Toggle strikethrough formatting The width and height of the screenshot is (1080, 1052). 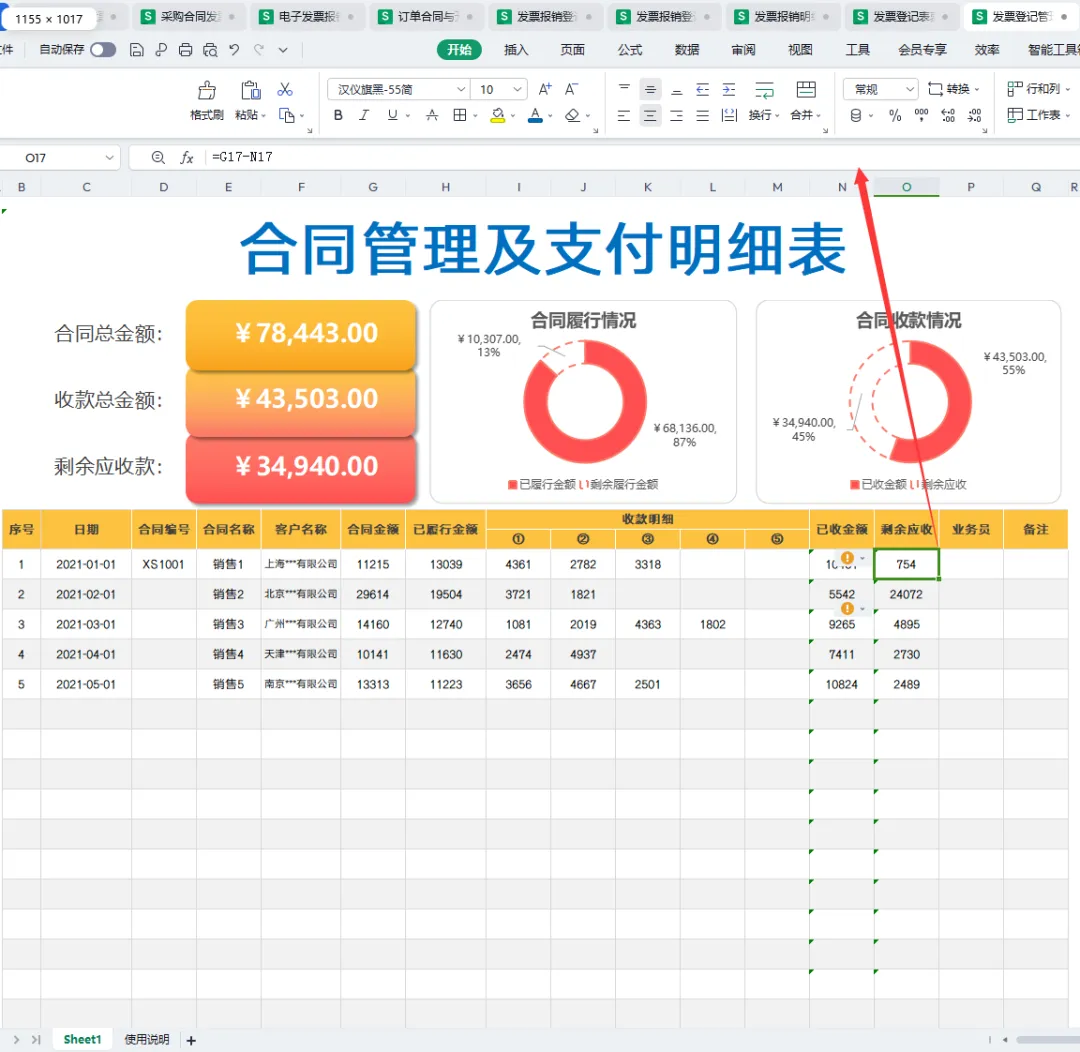tap(432, 115)
